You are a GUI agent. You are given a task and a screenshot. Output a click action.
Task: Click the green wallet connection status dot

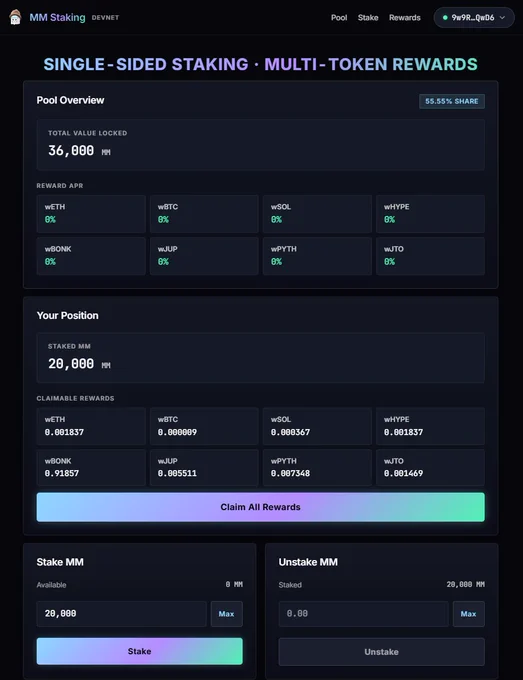[445, 18]
